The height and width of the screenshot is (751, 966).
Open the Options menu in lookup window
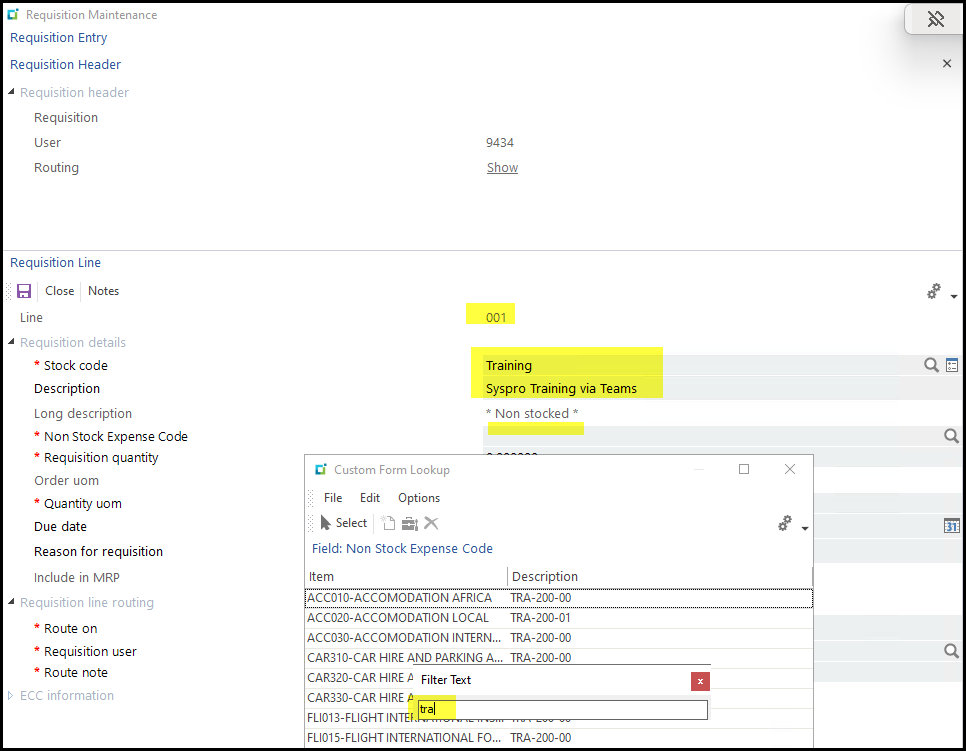418,498
